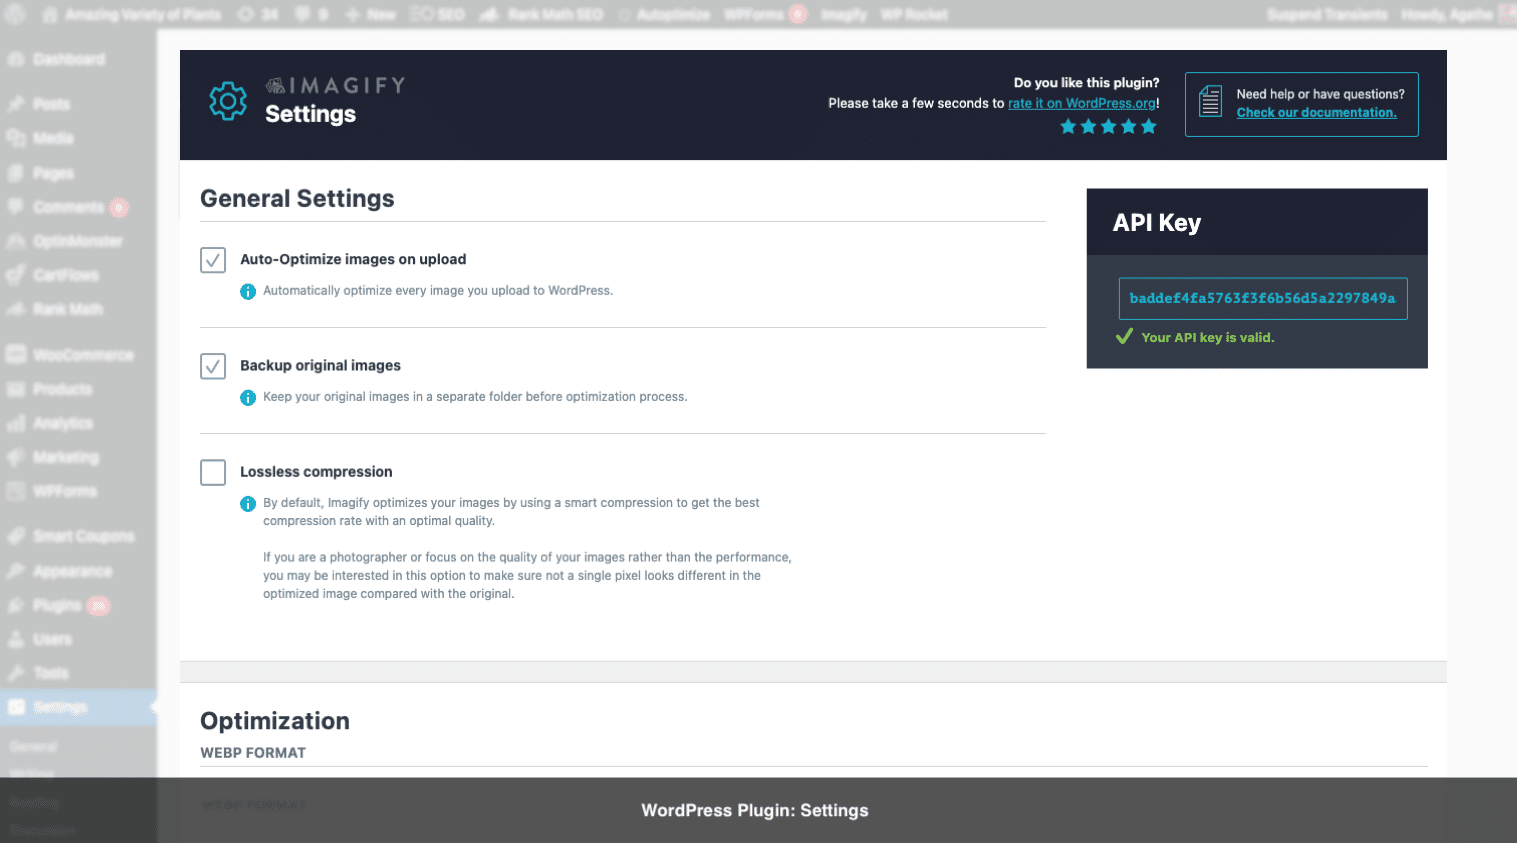Open Check our documentation link
Viewport: 1517px width, 843px height.
click(x=1316, y=112)
